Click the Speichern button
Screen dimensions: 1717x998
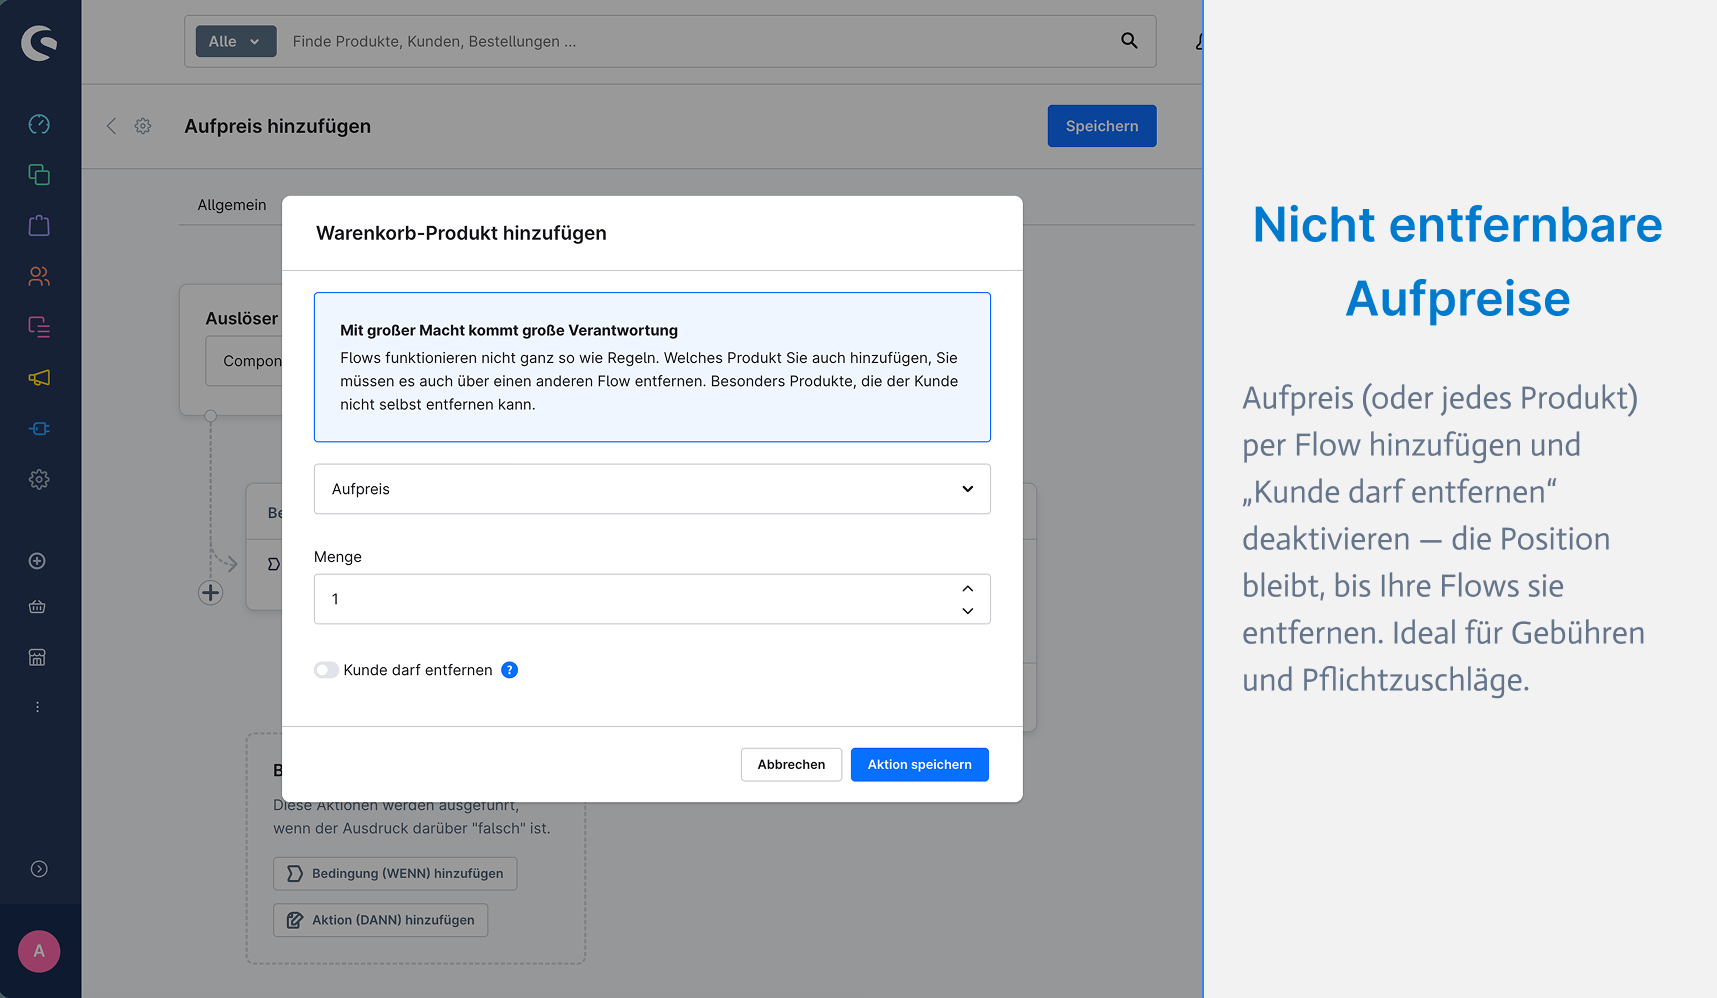click(x=1102, y=126)
